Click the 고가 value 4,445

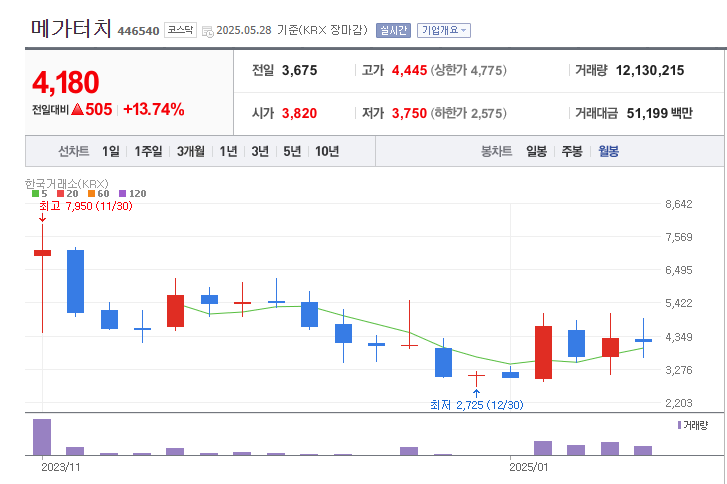pyautogui.click(x=409, y=70)
